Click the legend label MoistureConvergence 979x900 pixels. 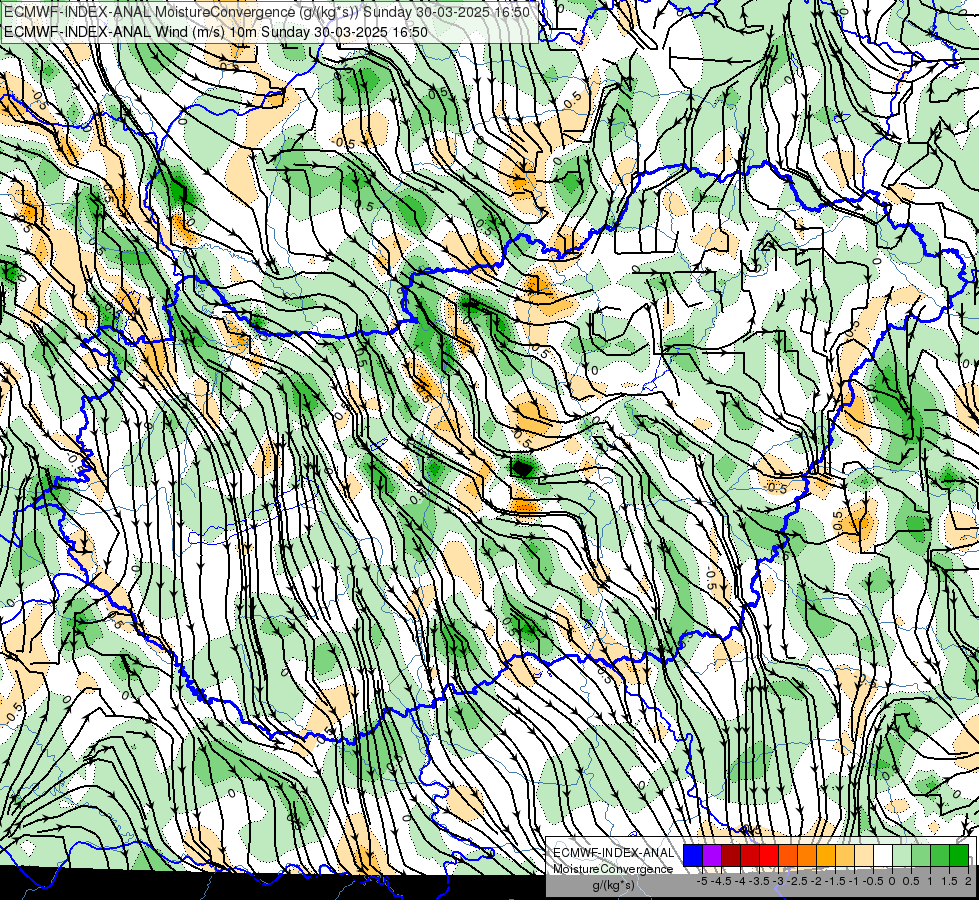pyautogui.click(x=613, y=869)
